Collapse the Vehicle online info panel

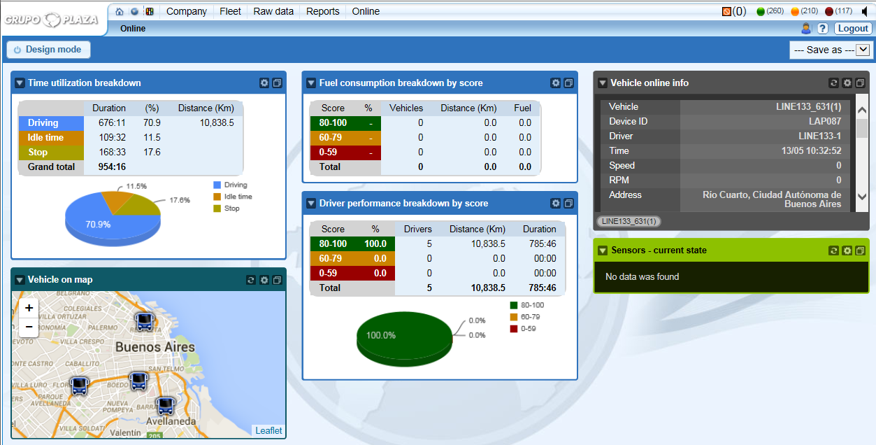pyautogui.click(x=602, y=83)
